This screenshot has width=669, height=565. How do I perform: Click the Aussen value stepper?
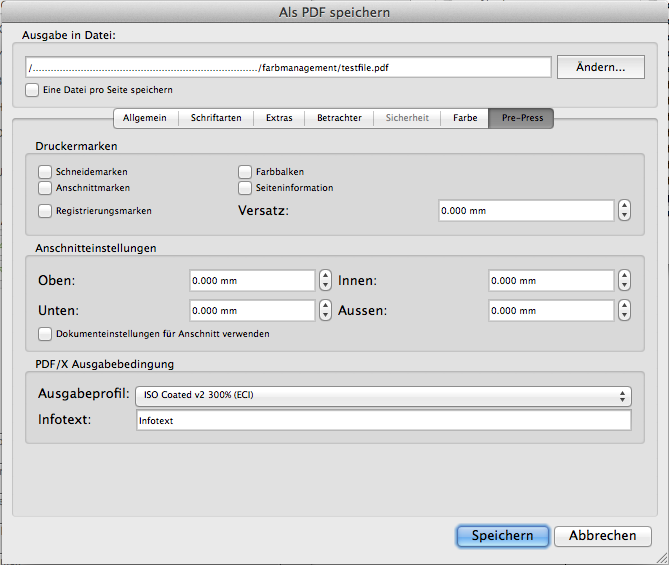[x=625, y=311]
